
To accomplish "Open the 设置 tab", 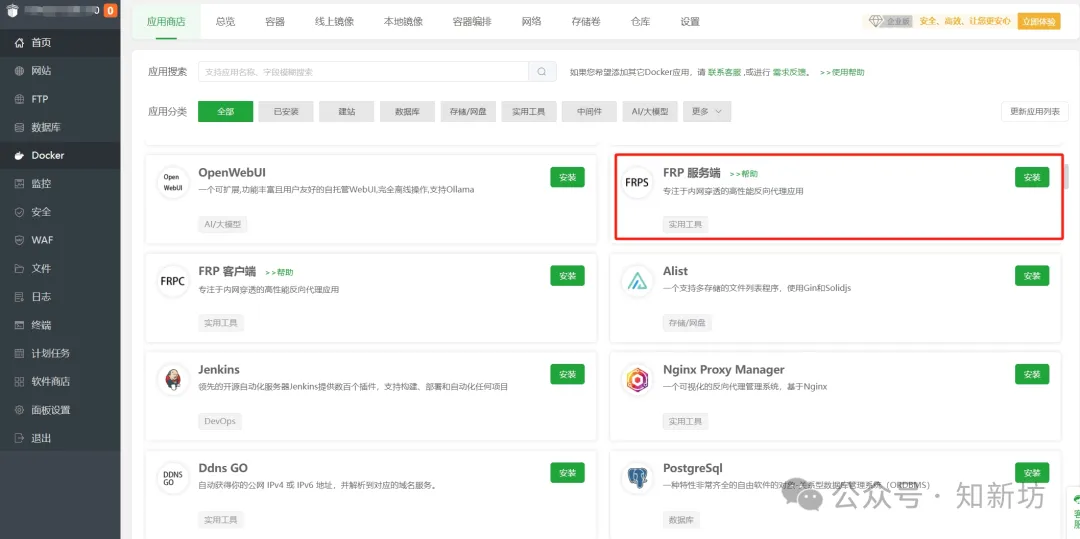I will 689,21.
